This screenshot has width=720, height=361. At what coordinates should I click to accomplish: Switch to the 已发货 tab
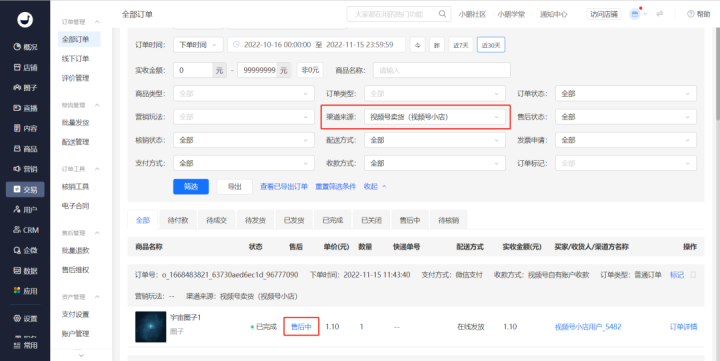click(294, 220)
